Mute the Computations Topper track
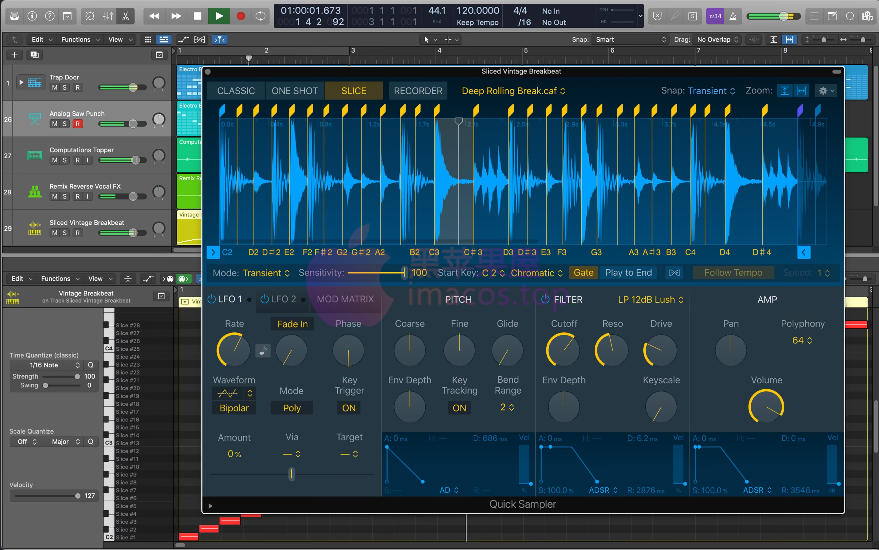 tap(54, 160)
